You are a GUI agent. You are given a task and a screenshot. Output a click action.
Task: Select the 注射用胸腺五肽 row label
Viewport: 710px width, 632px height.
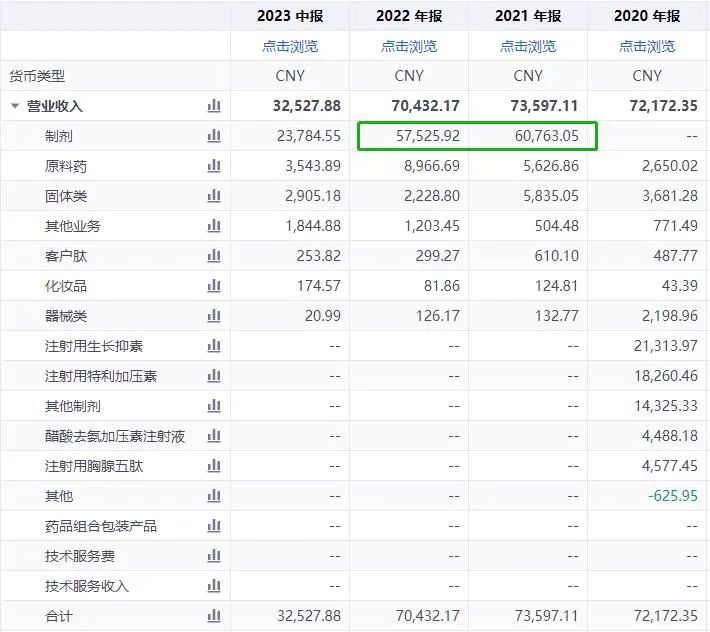[x=94, y=466]
